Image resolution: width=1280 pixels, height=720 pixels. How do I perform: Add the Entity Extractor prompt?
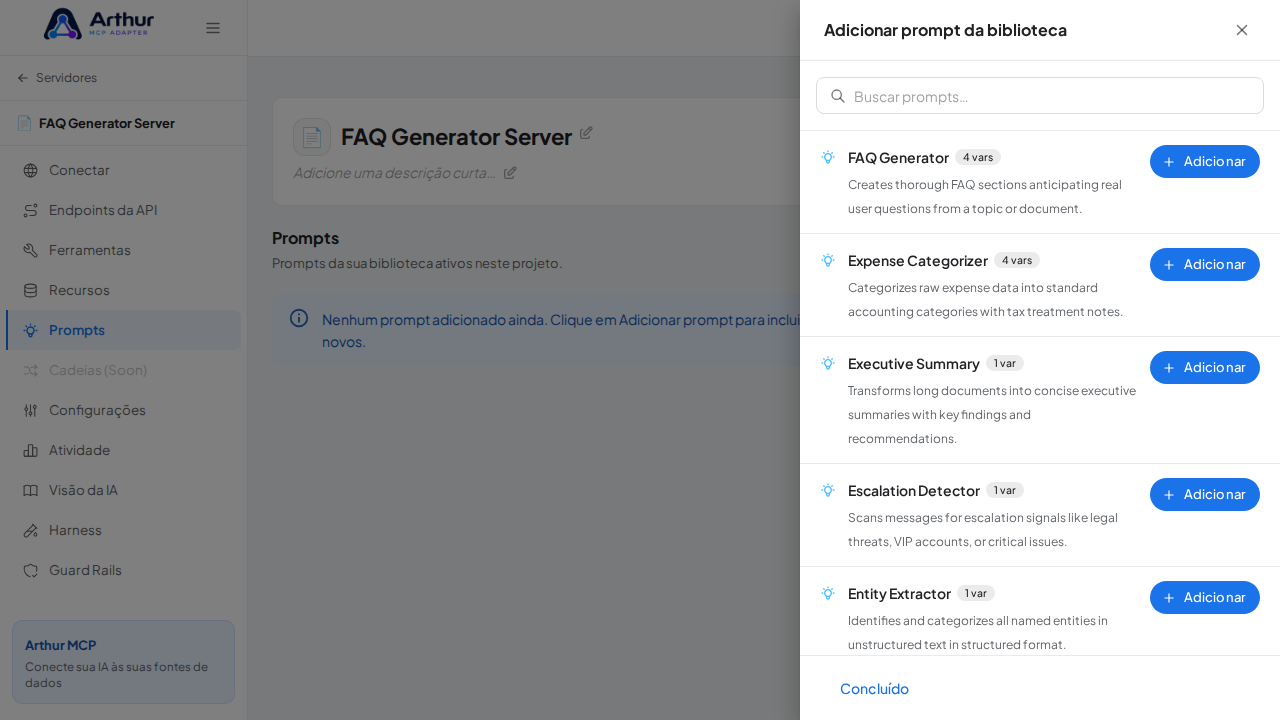click(x=1205, y=597)
